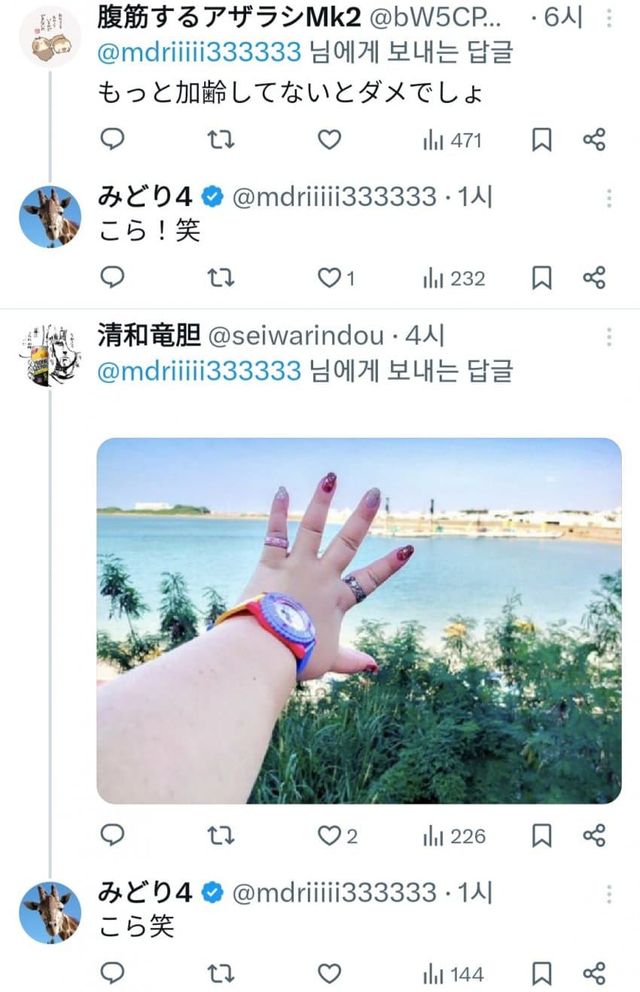Screen dimensions: 640x992
Task: Reply to the last こら笑 tweet
Action: pos(113,973)
